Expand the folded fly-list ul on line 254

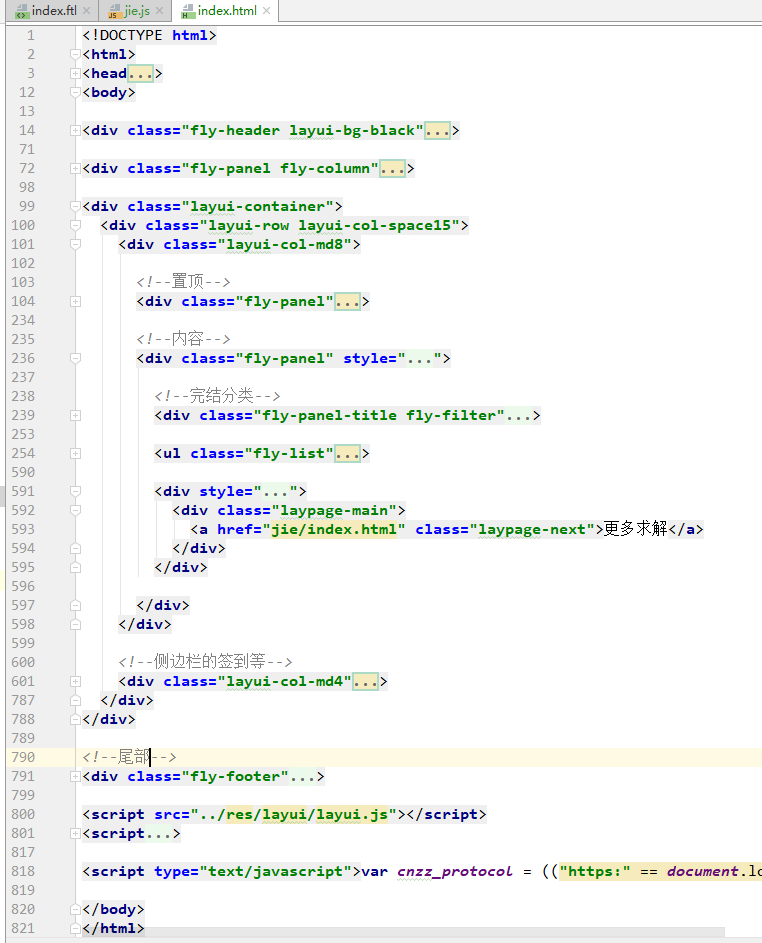pyautogui.click(x=75, y=453)
